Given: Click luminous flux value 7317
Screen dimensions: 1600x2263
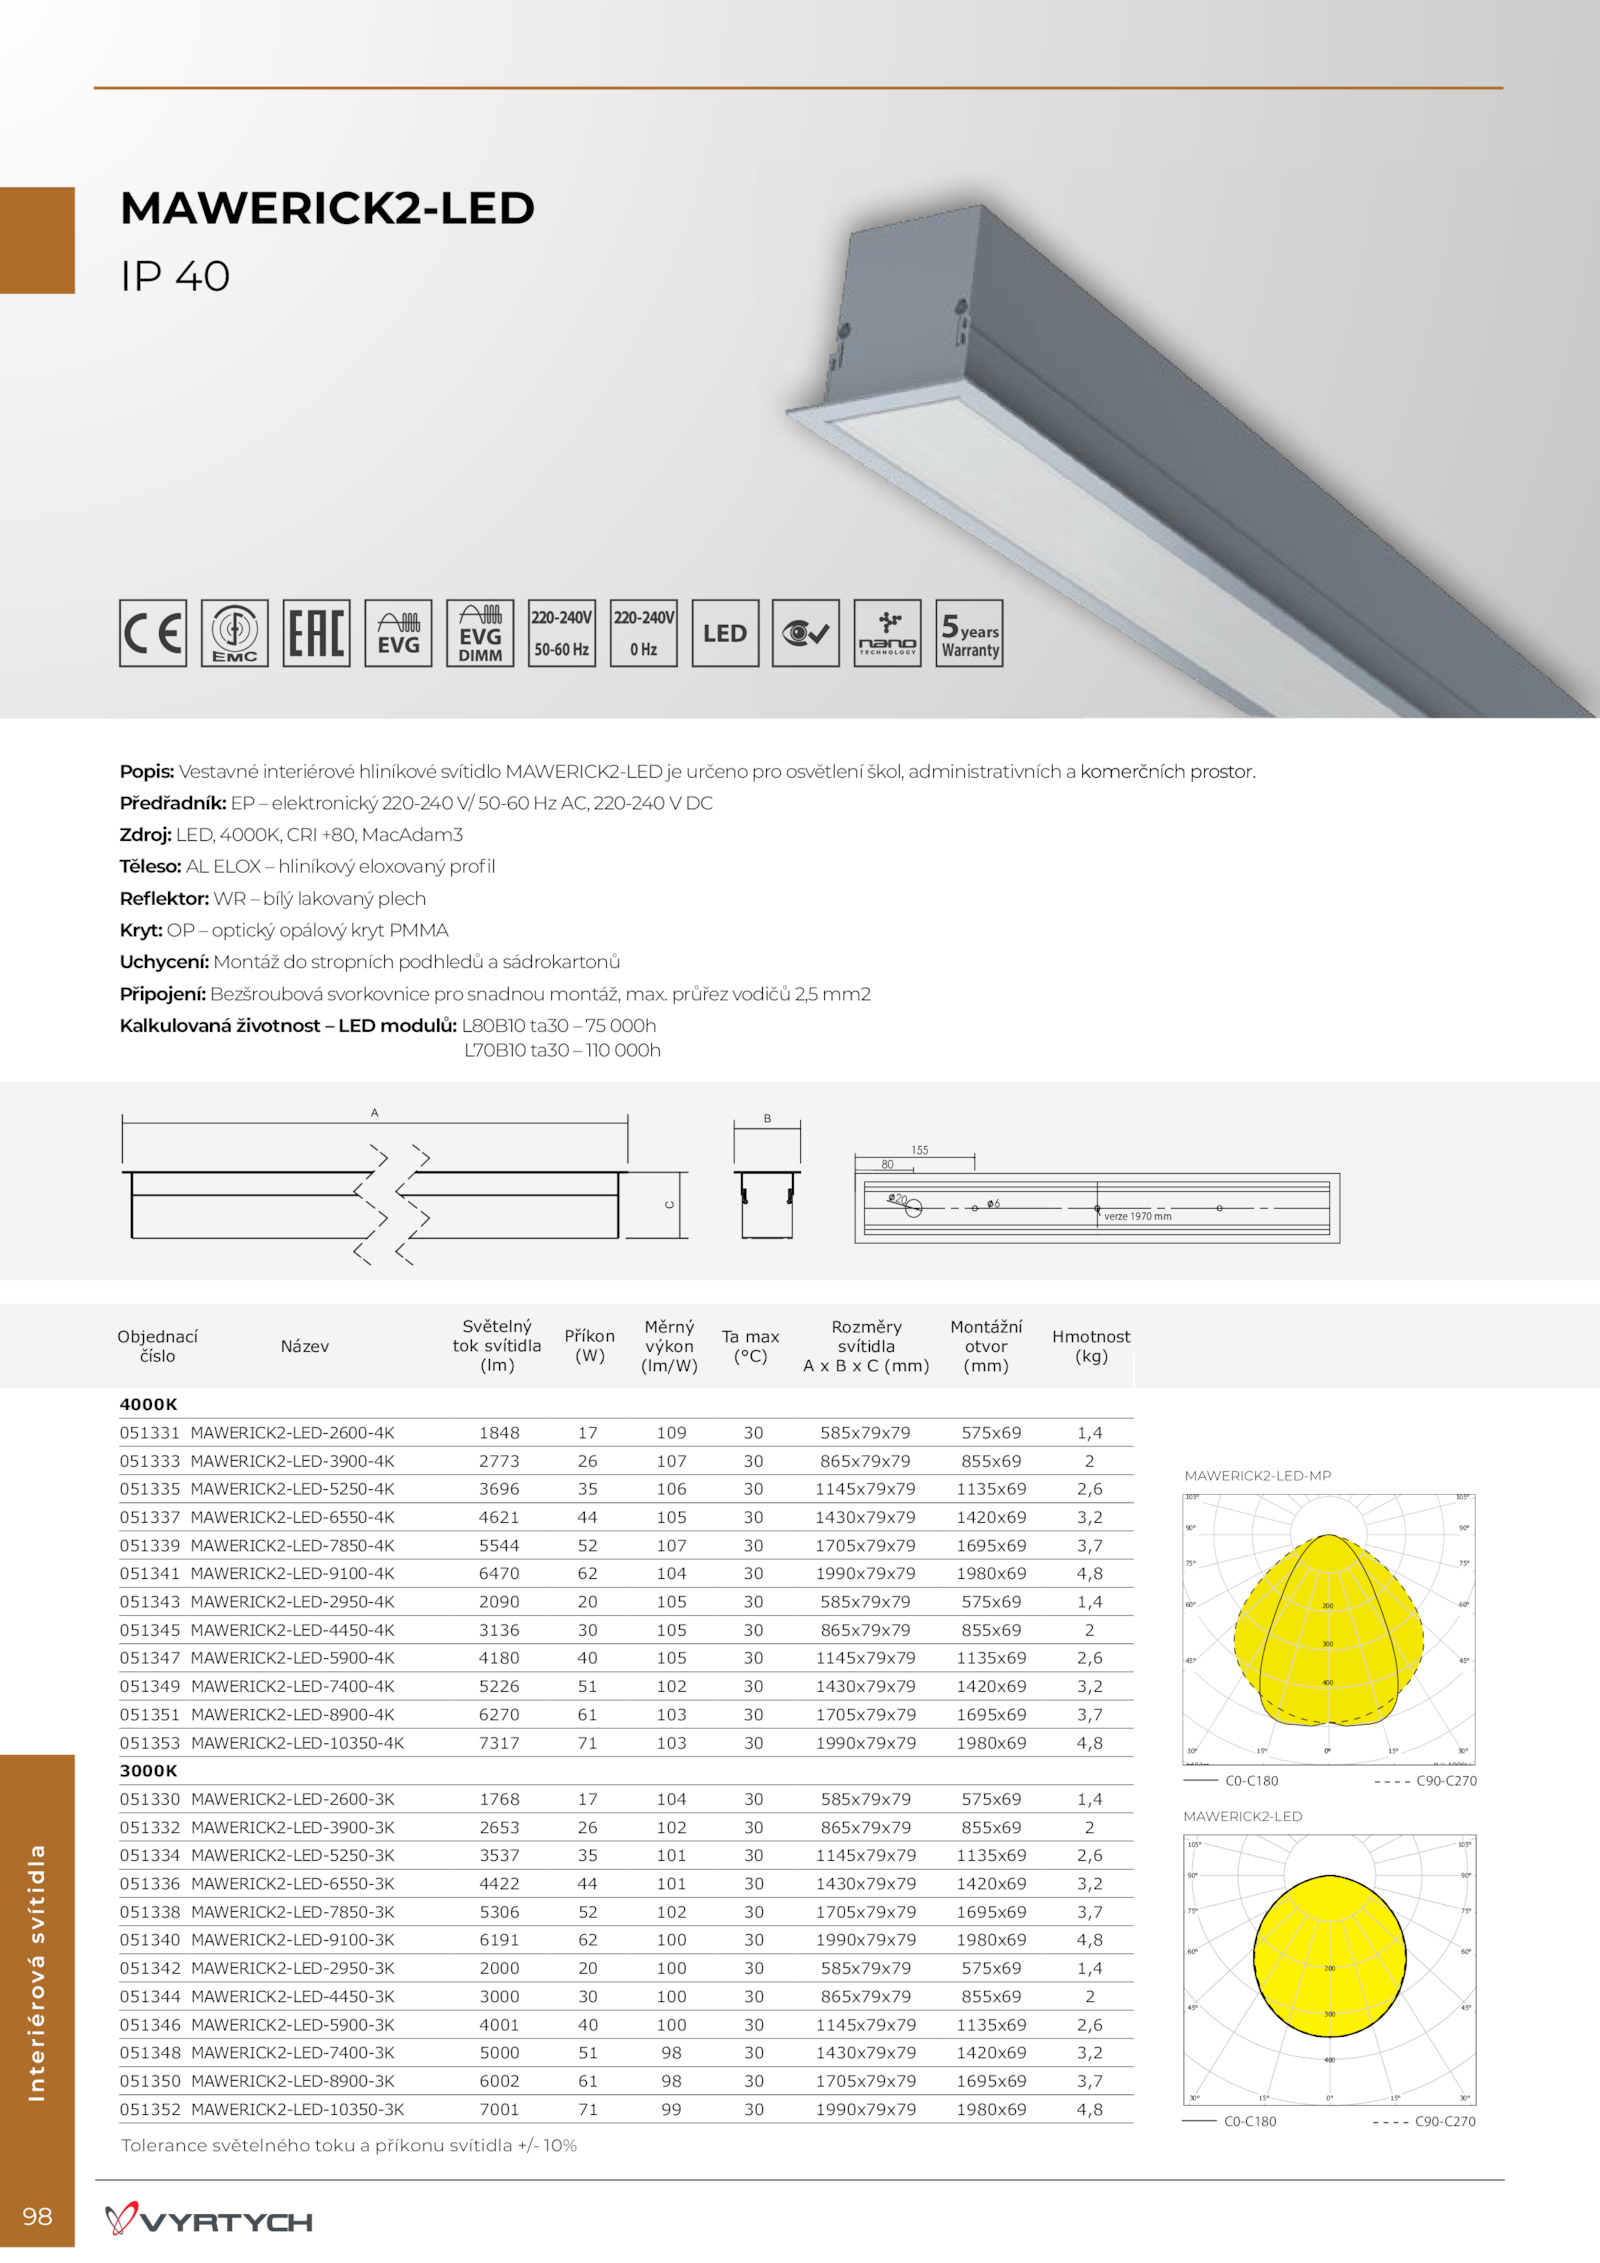Looking at the screenshot, I should (x=499, y=1743).
